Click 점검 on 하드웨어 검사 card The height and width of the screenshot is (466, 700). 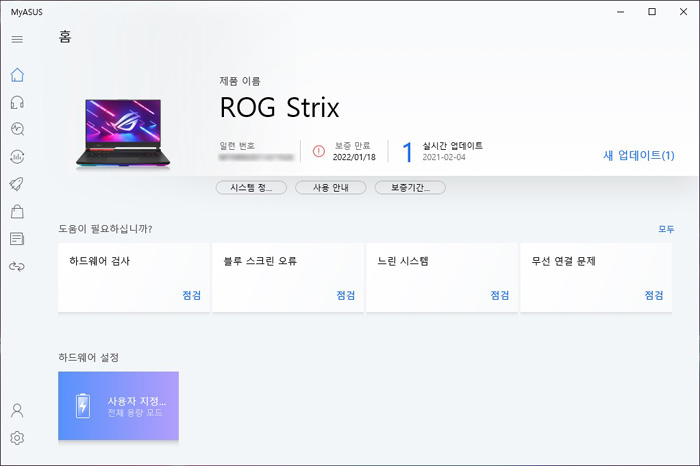click(x=192, y=295)
